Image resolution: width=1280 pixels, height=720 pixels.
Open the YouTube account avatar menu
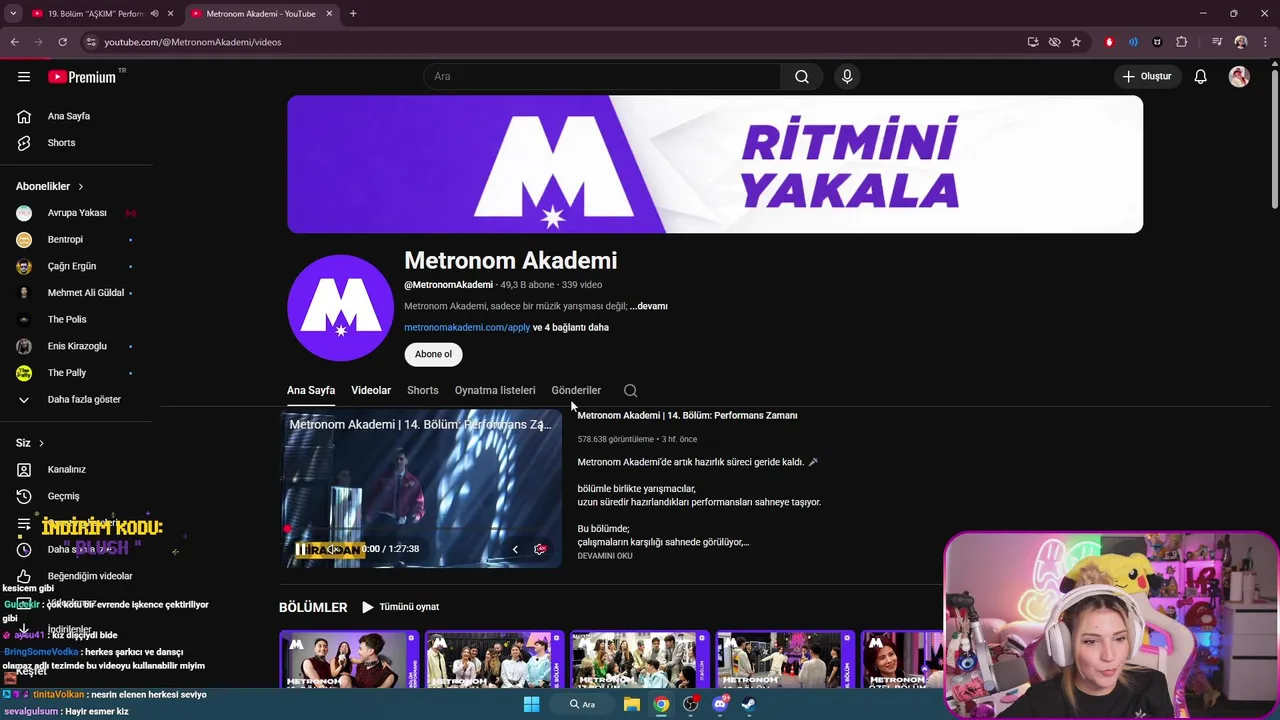pos(1239,77)
